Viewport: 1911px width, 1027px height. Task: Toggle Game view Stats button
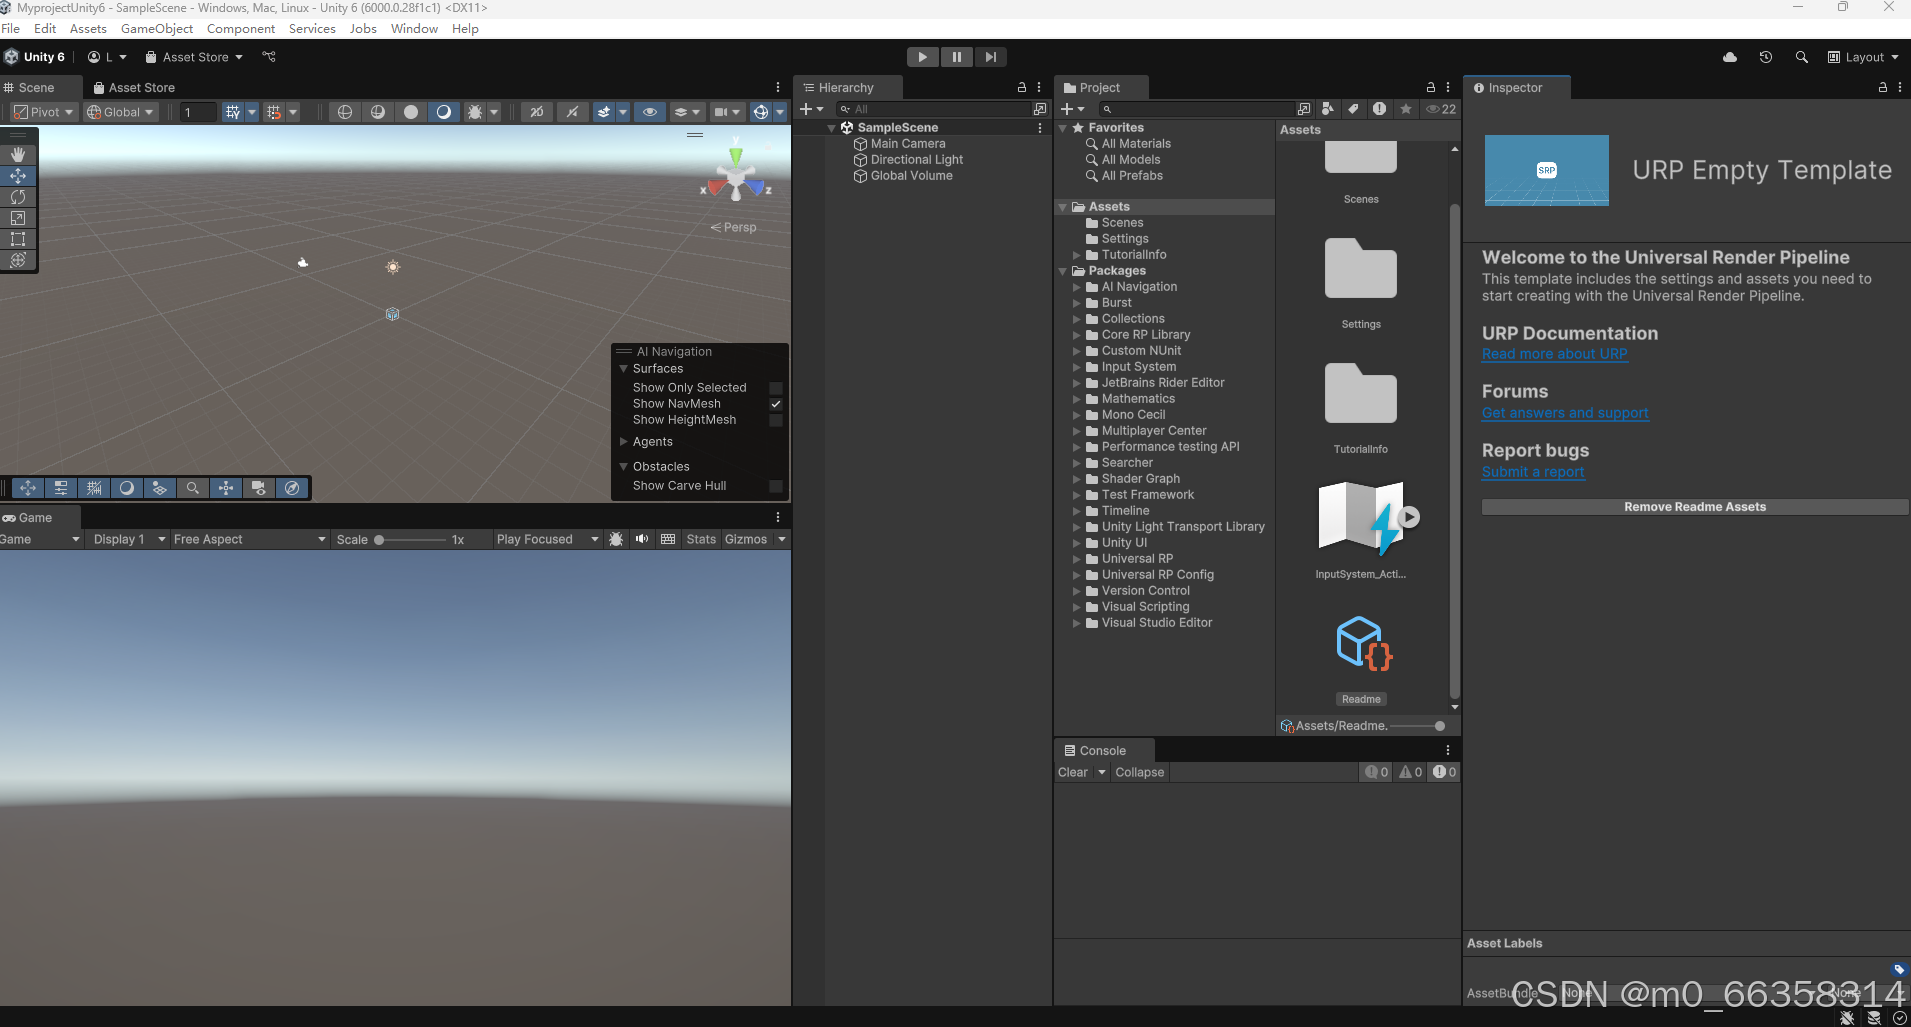coord(701,539)
